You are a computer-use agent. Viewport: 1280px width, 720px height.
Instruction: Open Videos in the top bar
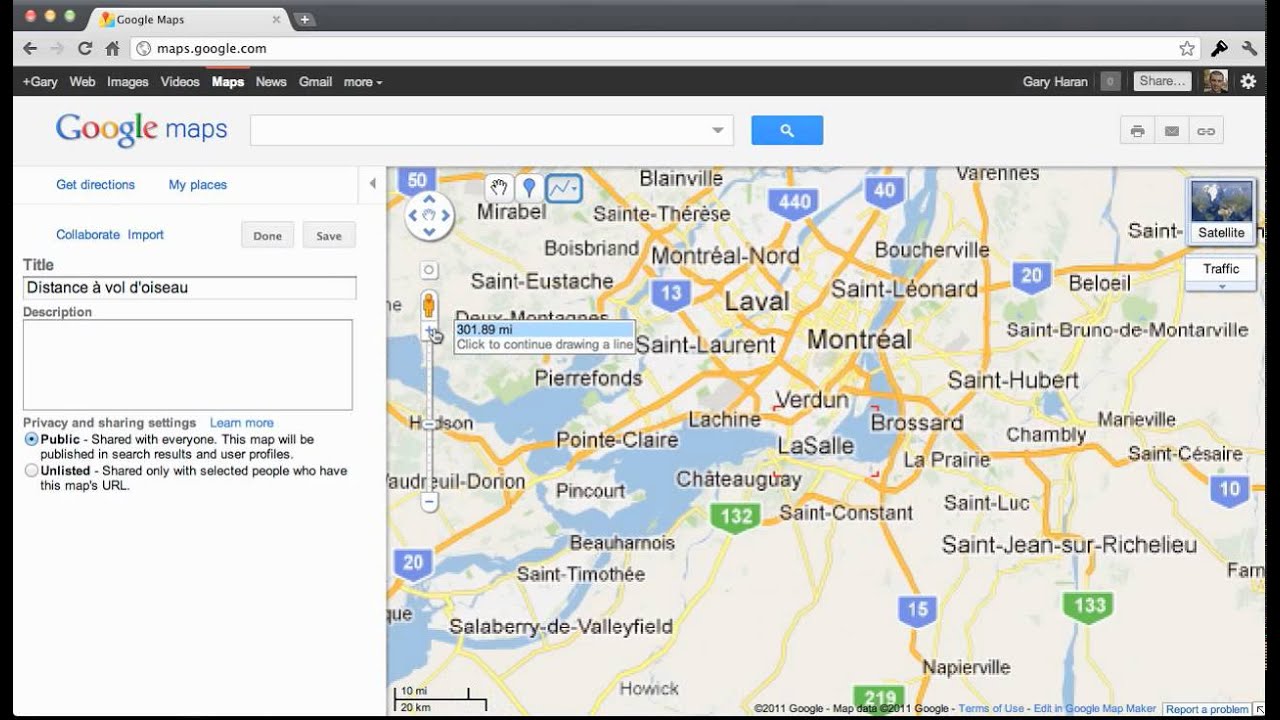tap(180, 82)
